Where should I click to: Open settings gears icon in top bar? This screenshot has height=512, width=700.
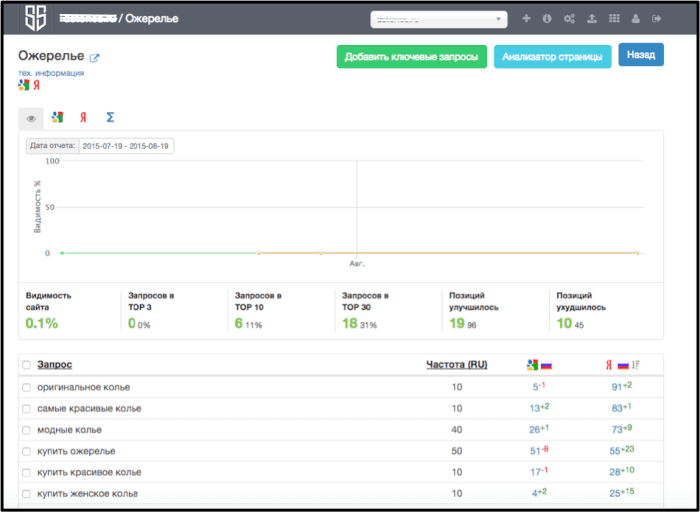[x=569, y=18]
